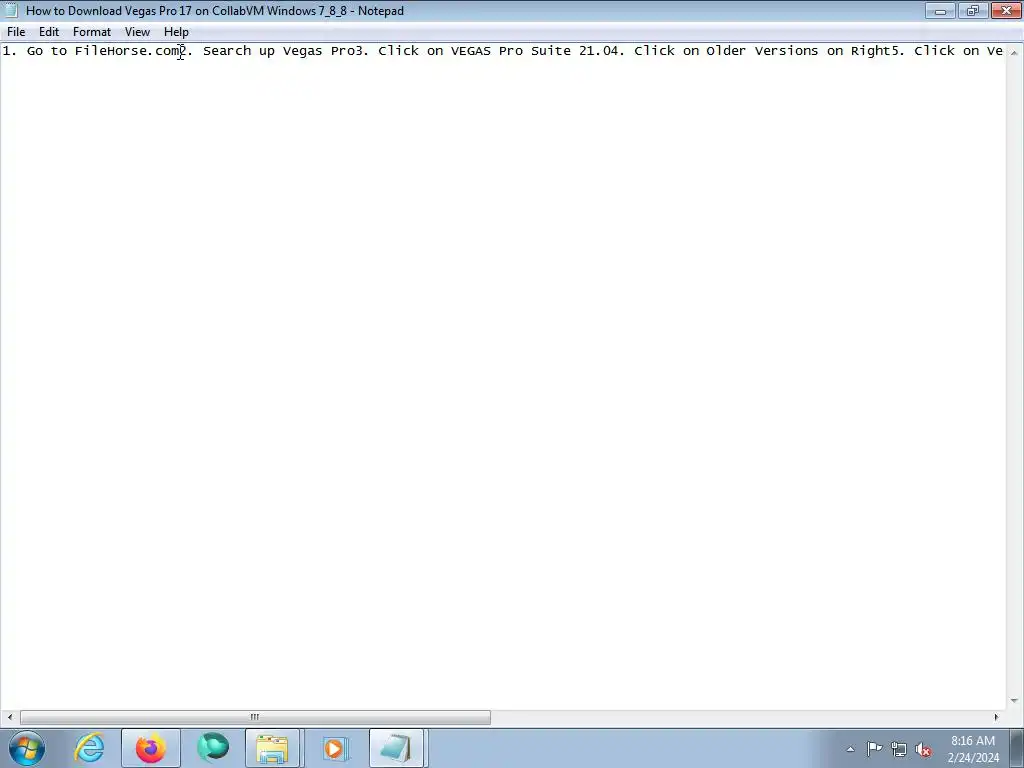Image resolution: width=1024 pixels, height=768 pixels.
Task: Select the Notepad taskbar button
Action: pos(396,748)
